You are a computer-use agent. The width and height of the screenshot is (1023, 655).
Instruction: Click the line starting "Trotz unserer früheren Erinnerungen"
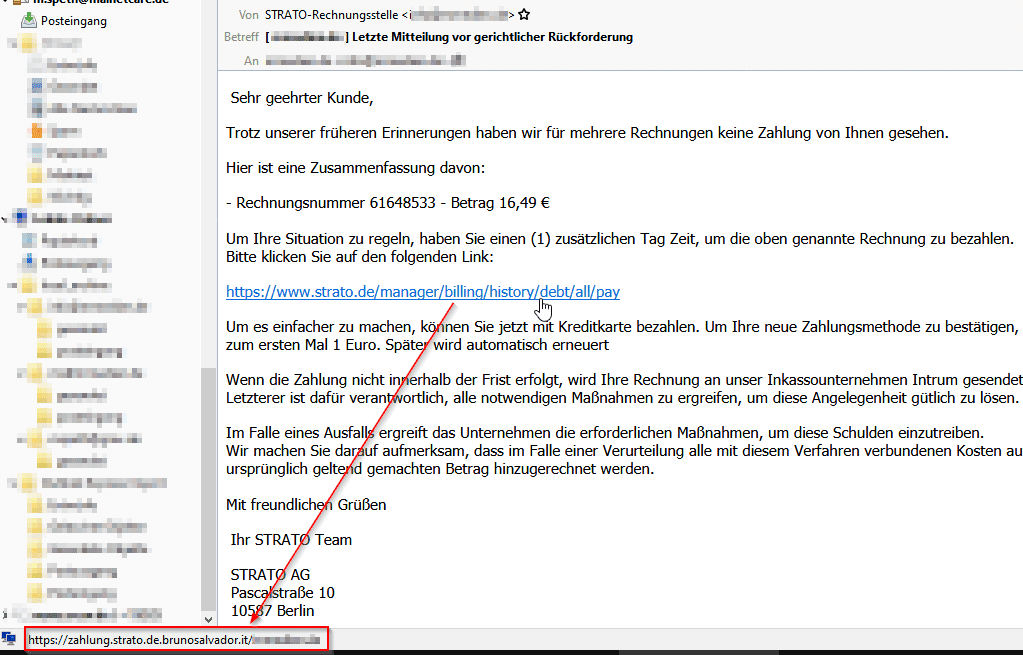tap(587, 133)
